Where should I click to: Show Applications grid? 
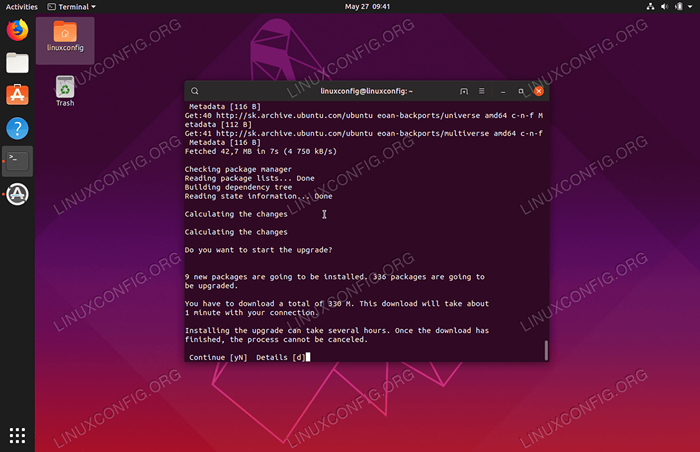tap(17, 435)
